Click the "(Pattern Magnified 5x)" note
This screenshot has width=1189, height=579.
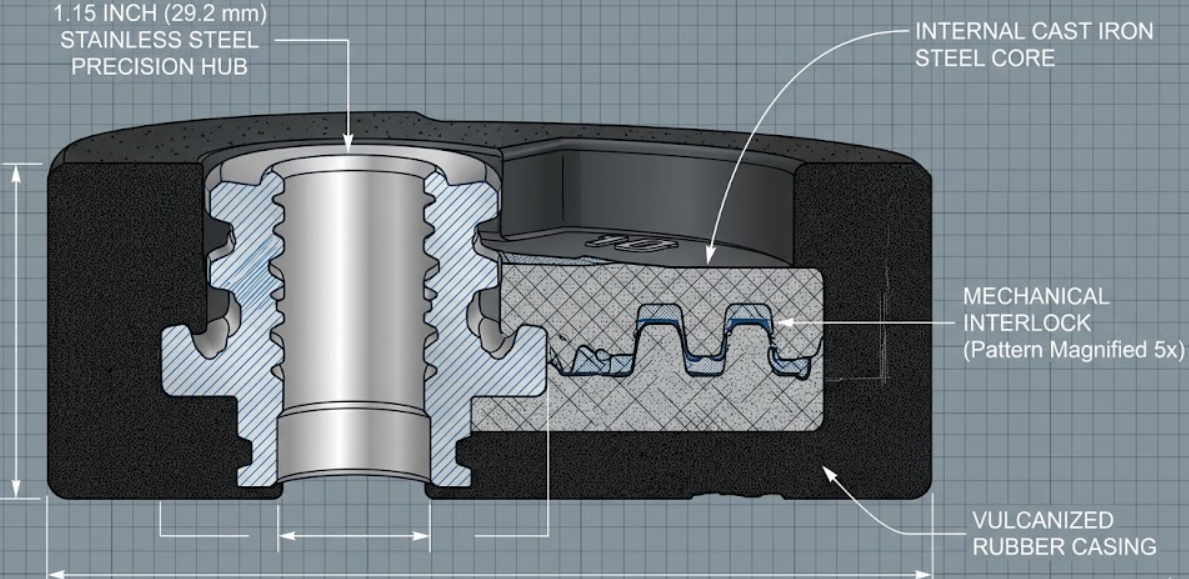point(1073,351)
